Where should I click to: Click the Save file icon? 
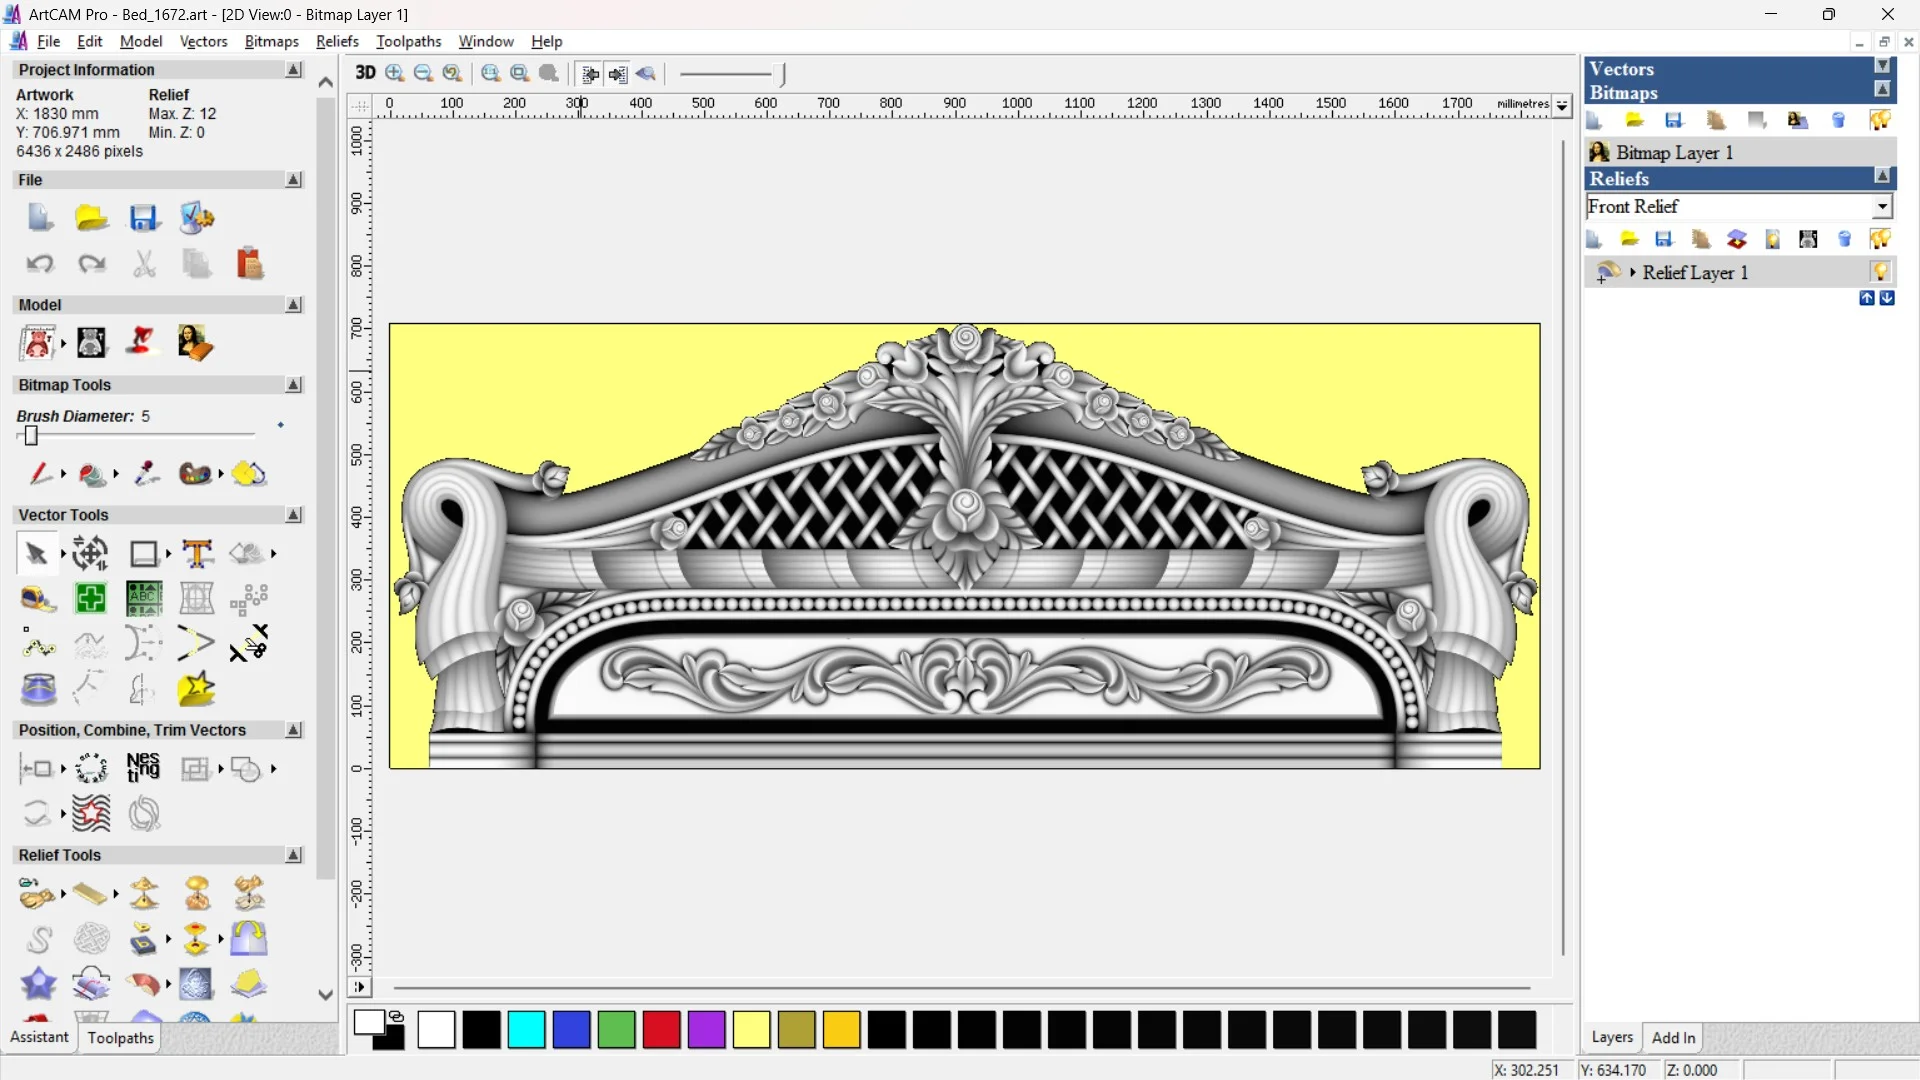tap(144, 218)
